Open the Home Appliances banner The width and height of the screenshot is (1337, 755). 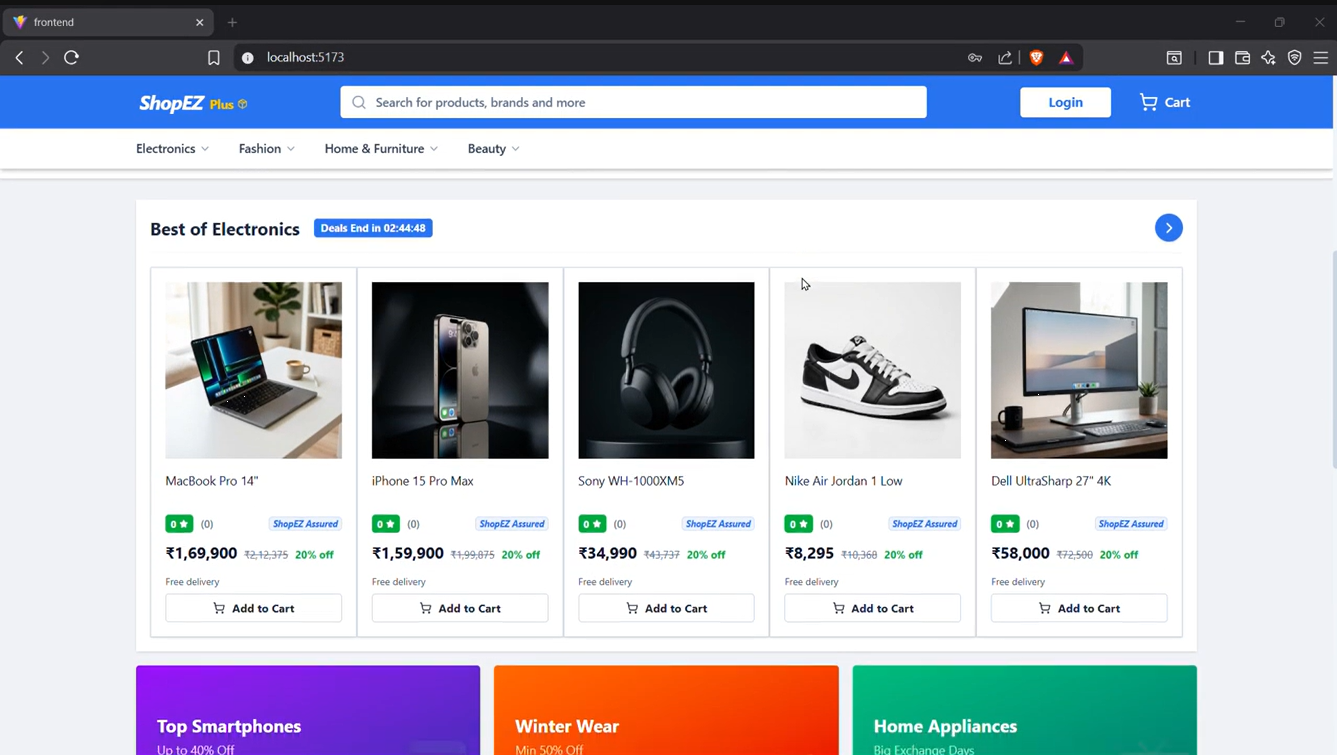click(1024, 711)
